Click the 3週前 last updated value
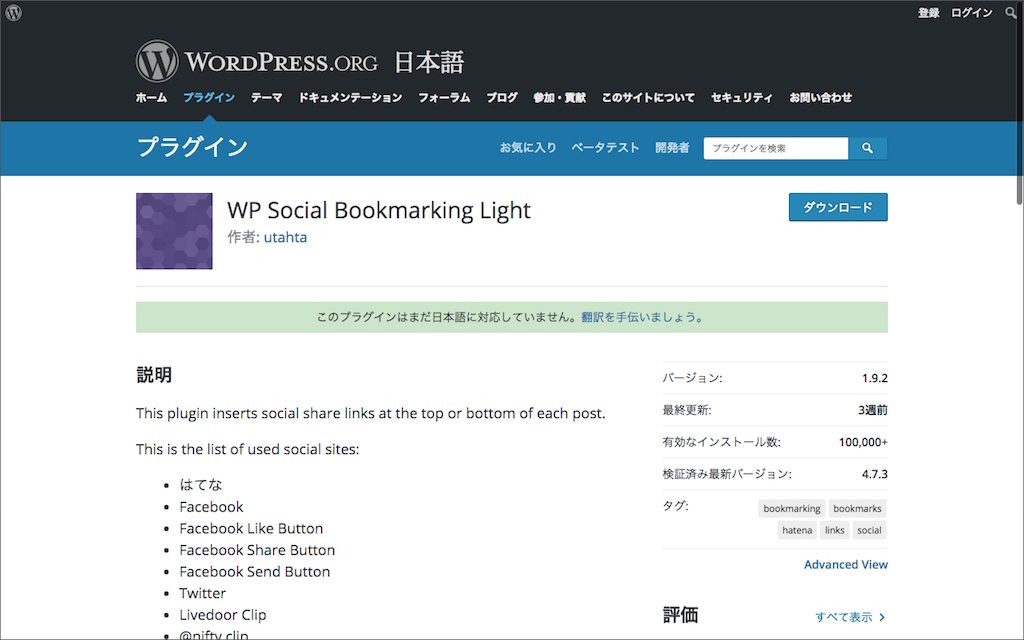Viewport: 1024px width, 640px height. coord(873,410)
